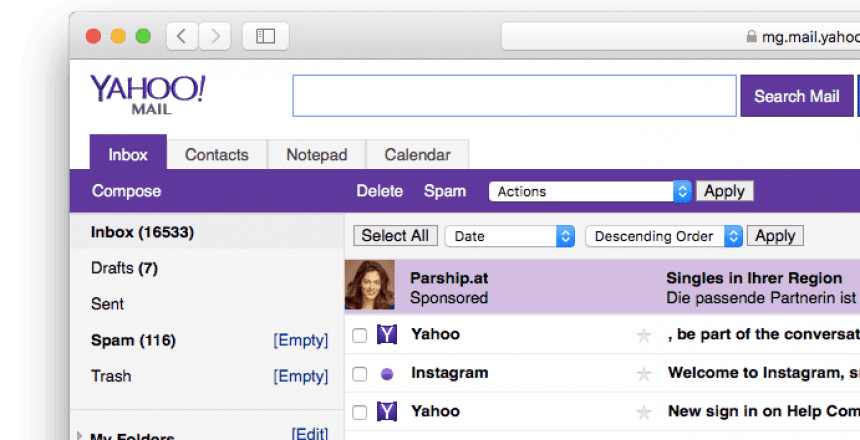Open 'be part of the conversation' email
Screen dimensions: 860x440
pyautogui.click(x=763, y=334)
